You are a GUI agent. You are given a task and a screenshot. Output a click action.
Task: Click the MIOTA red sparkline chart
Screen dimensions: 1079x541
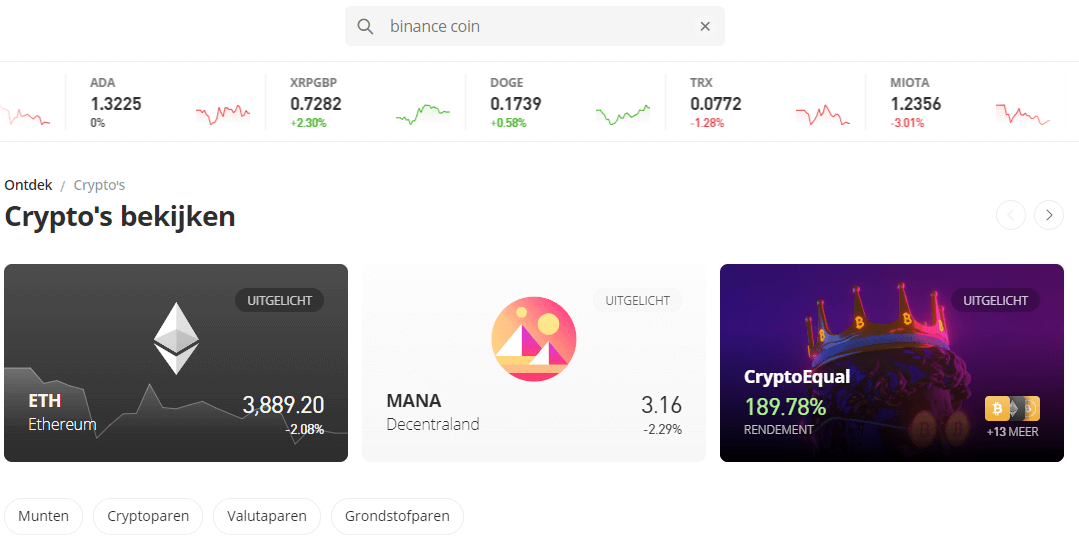click(x=1023, y=114)
